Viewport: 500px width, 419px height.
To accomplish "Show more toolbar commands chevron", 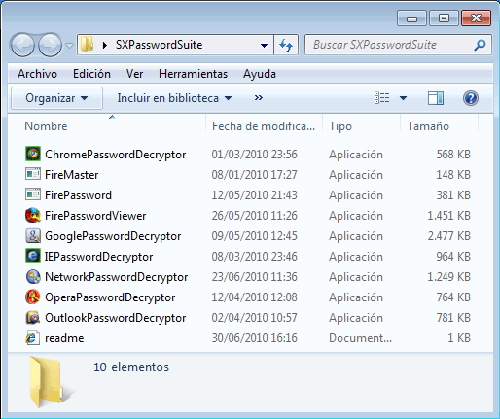I will pos(259,98).
